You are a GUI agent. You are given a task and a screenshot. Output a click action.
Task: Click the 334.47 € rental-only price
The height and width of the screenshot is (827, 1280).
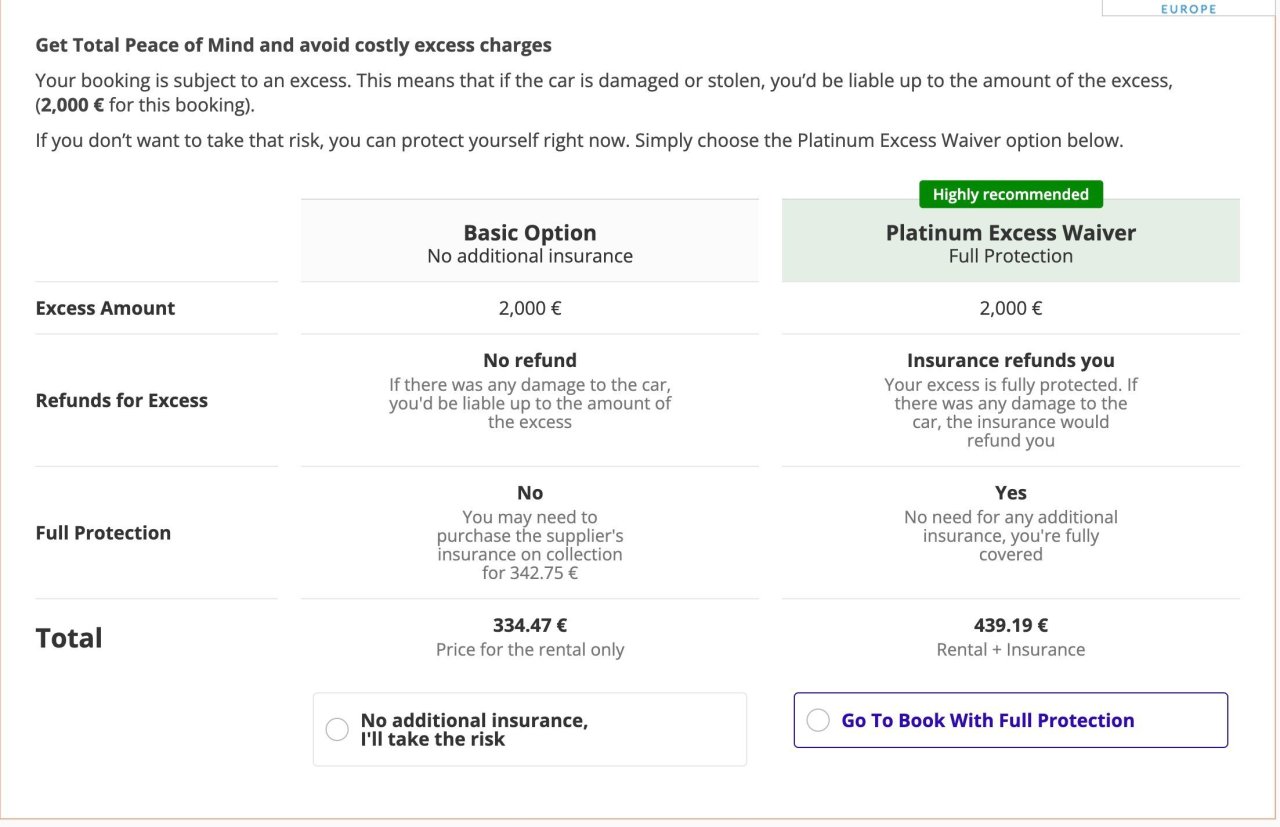click(529, 626)
